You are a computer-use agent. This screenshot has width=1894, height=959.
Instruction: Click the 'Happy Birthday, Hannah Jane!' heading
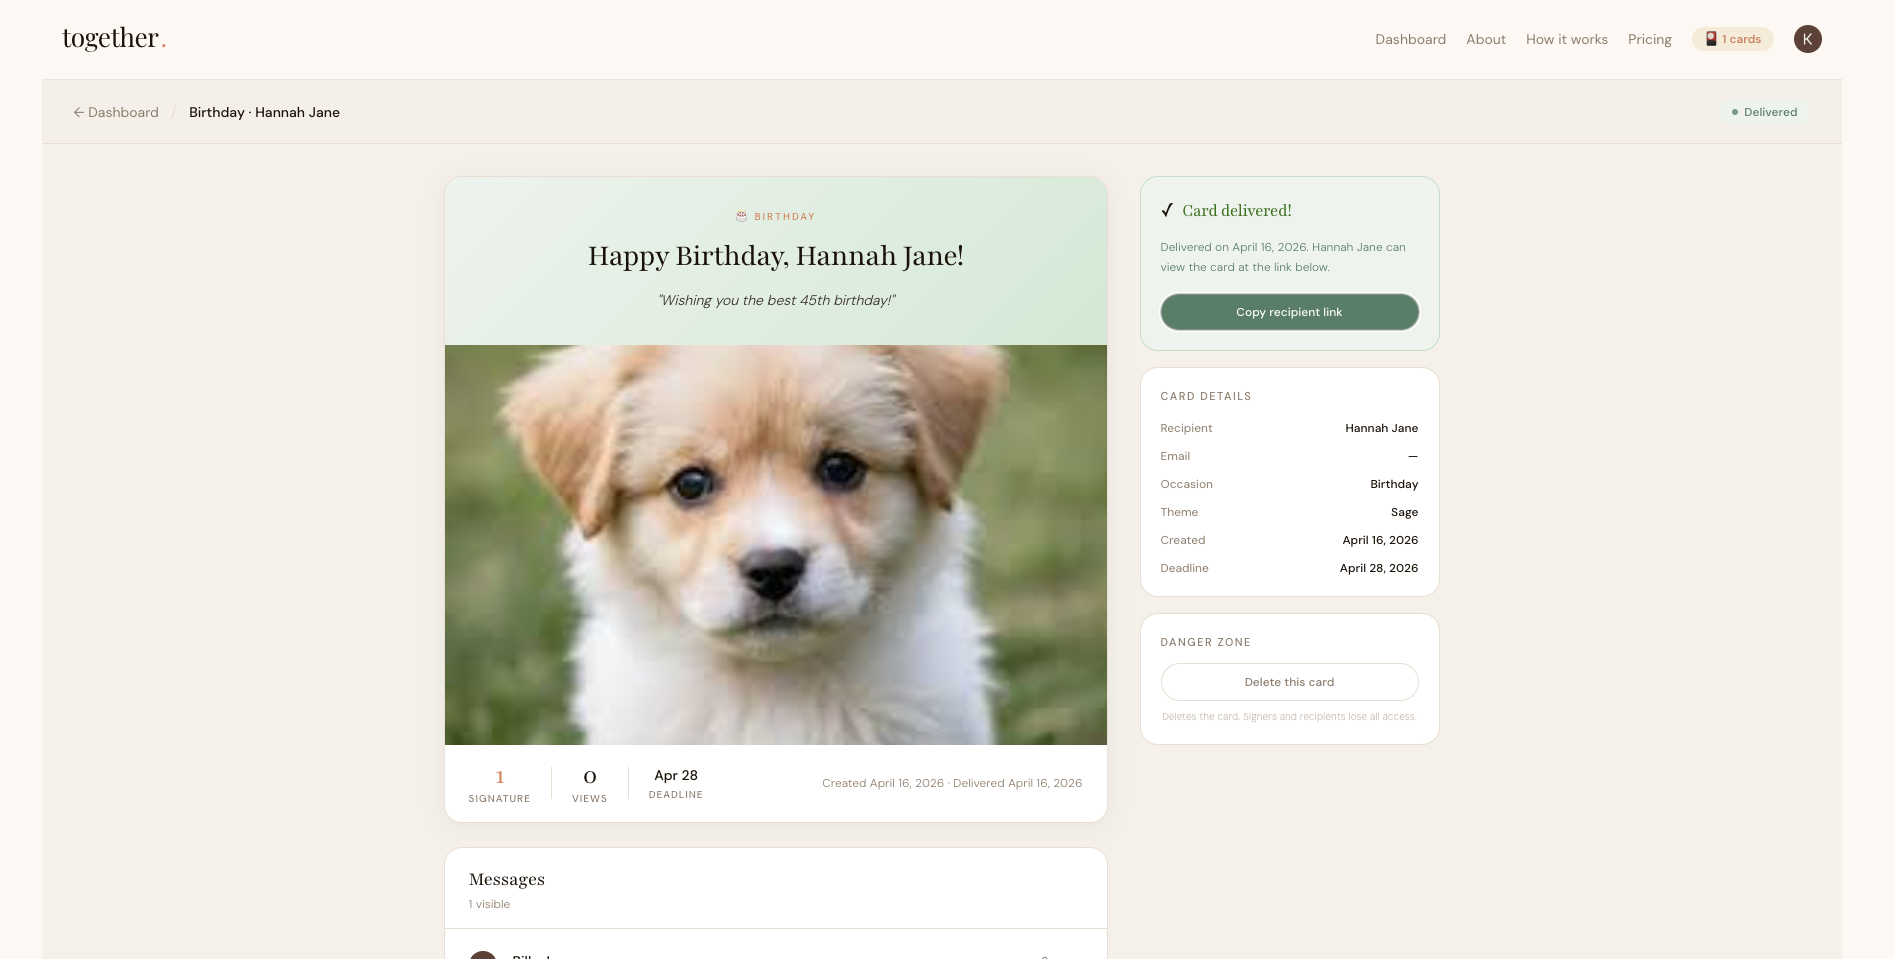[x=776, y=256]
